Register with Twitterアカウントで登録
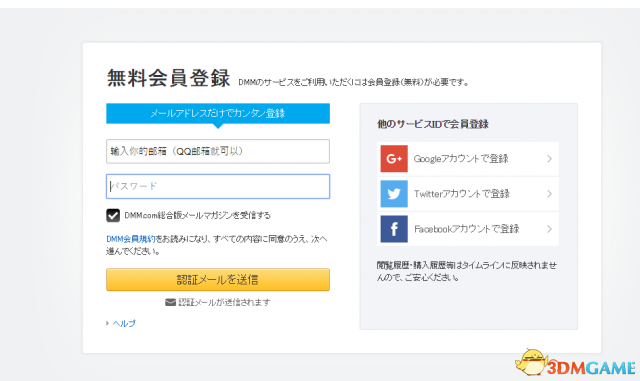 (468, 194)
